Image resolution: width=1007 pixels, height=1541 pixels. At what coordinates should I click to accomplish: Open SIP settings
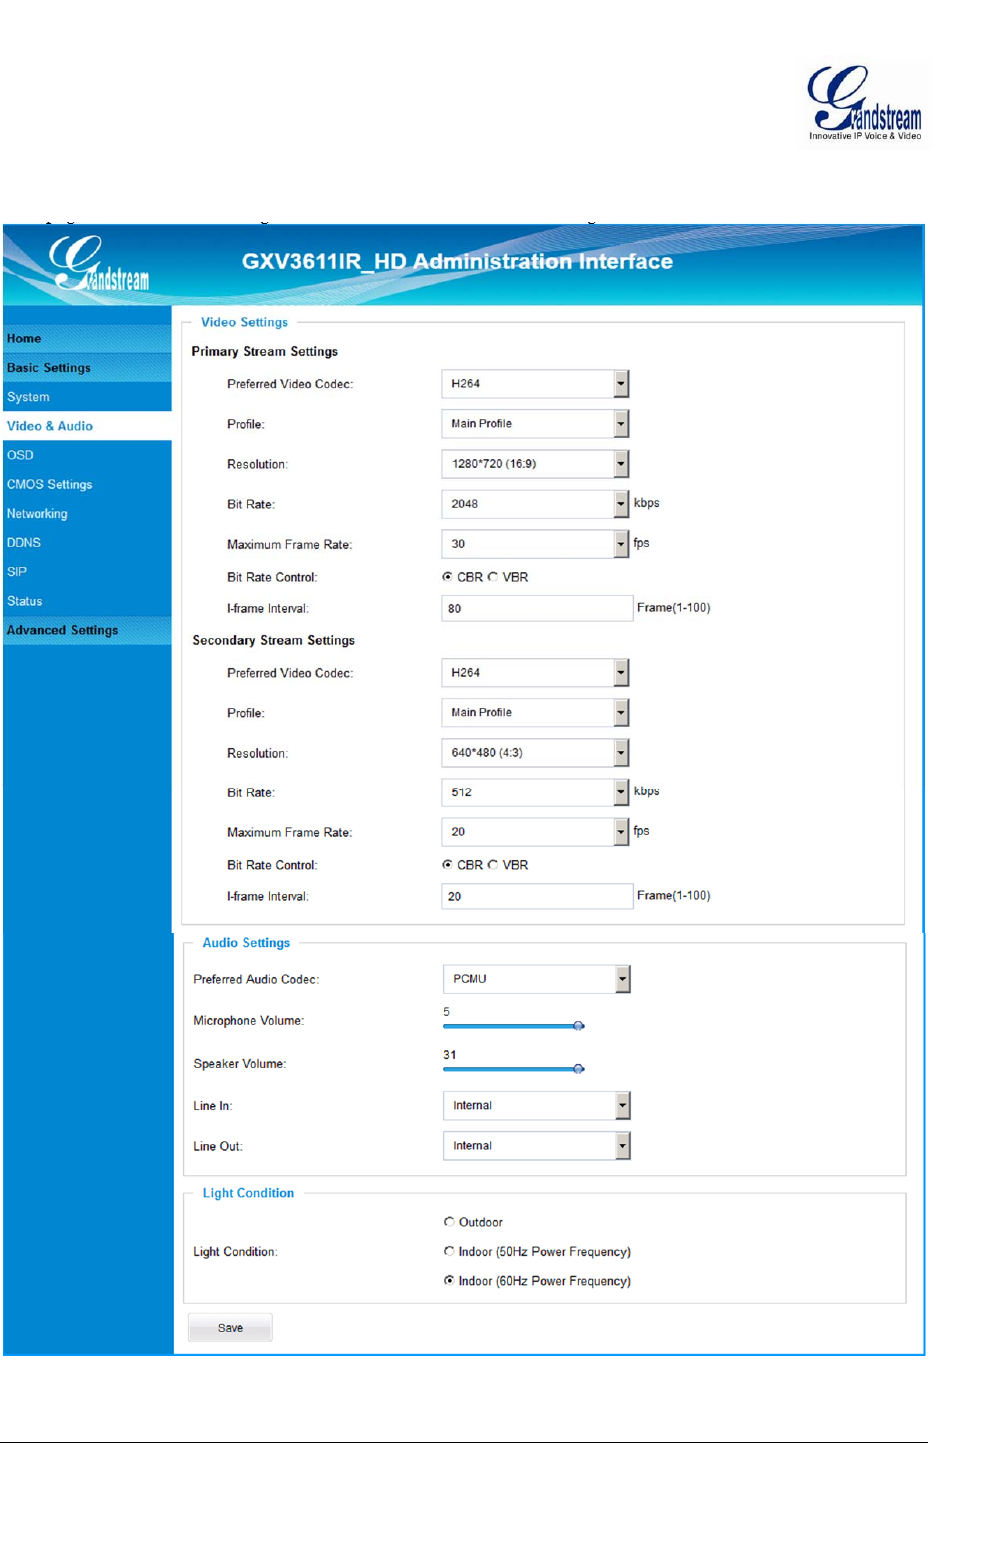87,571
